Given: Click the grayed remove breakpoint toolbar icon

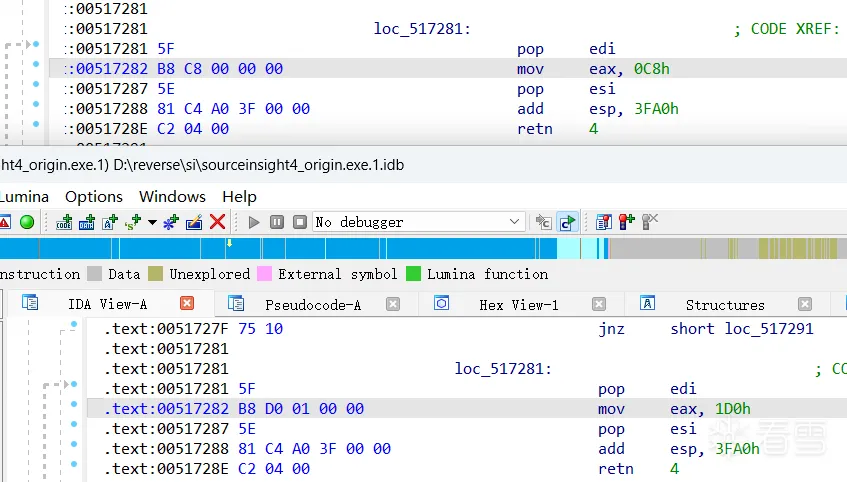Looking at the screenshot, I should 650,222.
